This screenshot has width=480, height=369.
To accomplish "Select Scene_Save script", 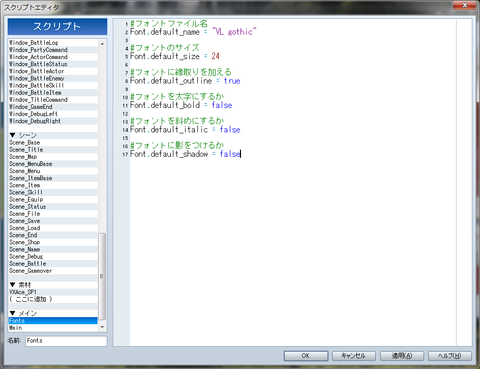I will point(53,221).
